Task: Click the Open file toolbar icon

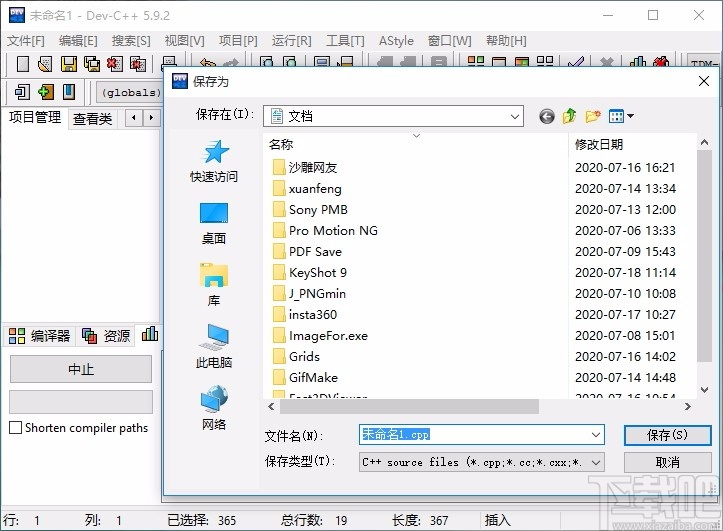Action: [x=45, y=64]
